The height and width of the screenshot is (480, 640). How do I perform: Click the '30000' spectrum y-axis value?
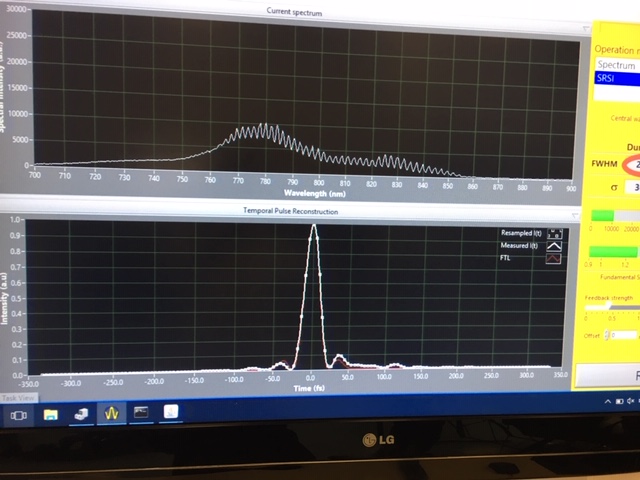[17, 9]
